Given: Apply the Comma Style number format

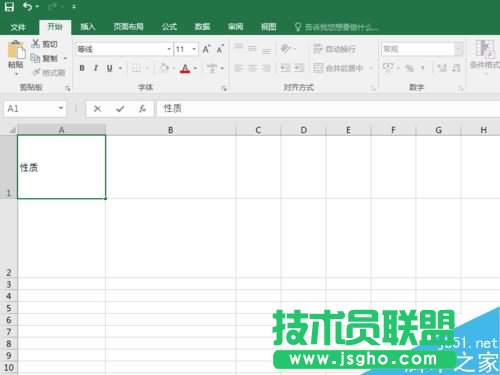Looking at the screenshot, I should point(423,68).
